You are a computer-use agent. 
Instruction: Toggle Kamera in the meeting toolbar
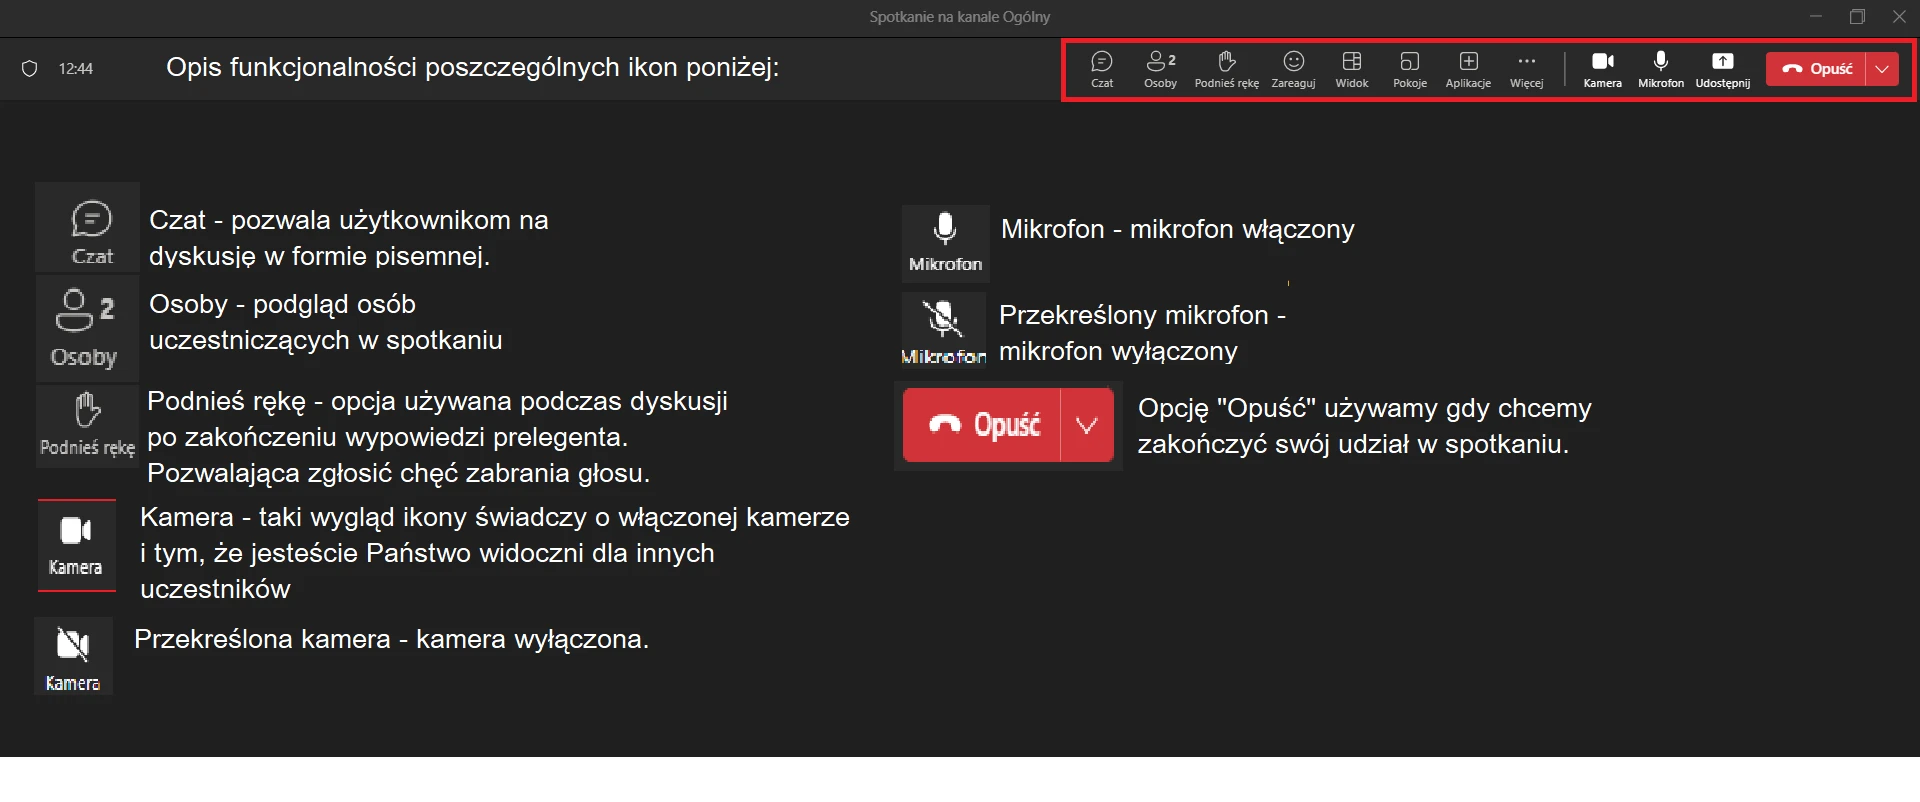[1602, 69]
